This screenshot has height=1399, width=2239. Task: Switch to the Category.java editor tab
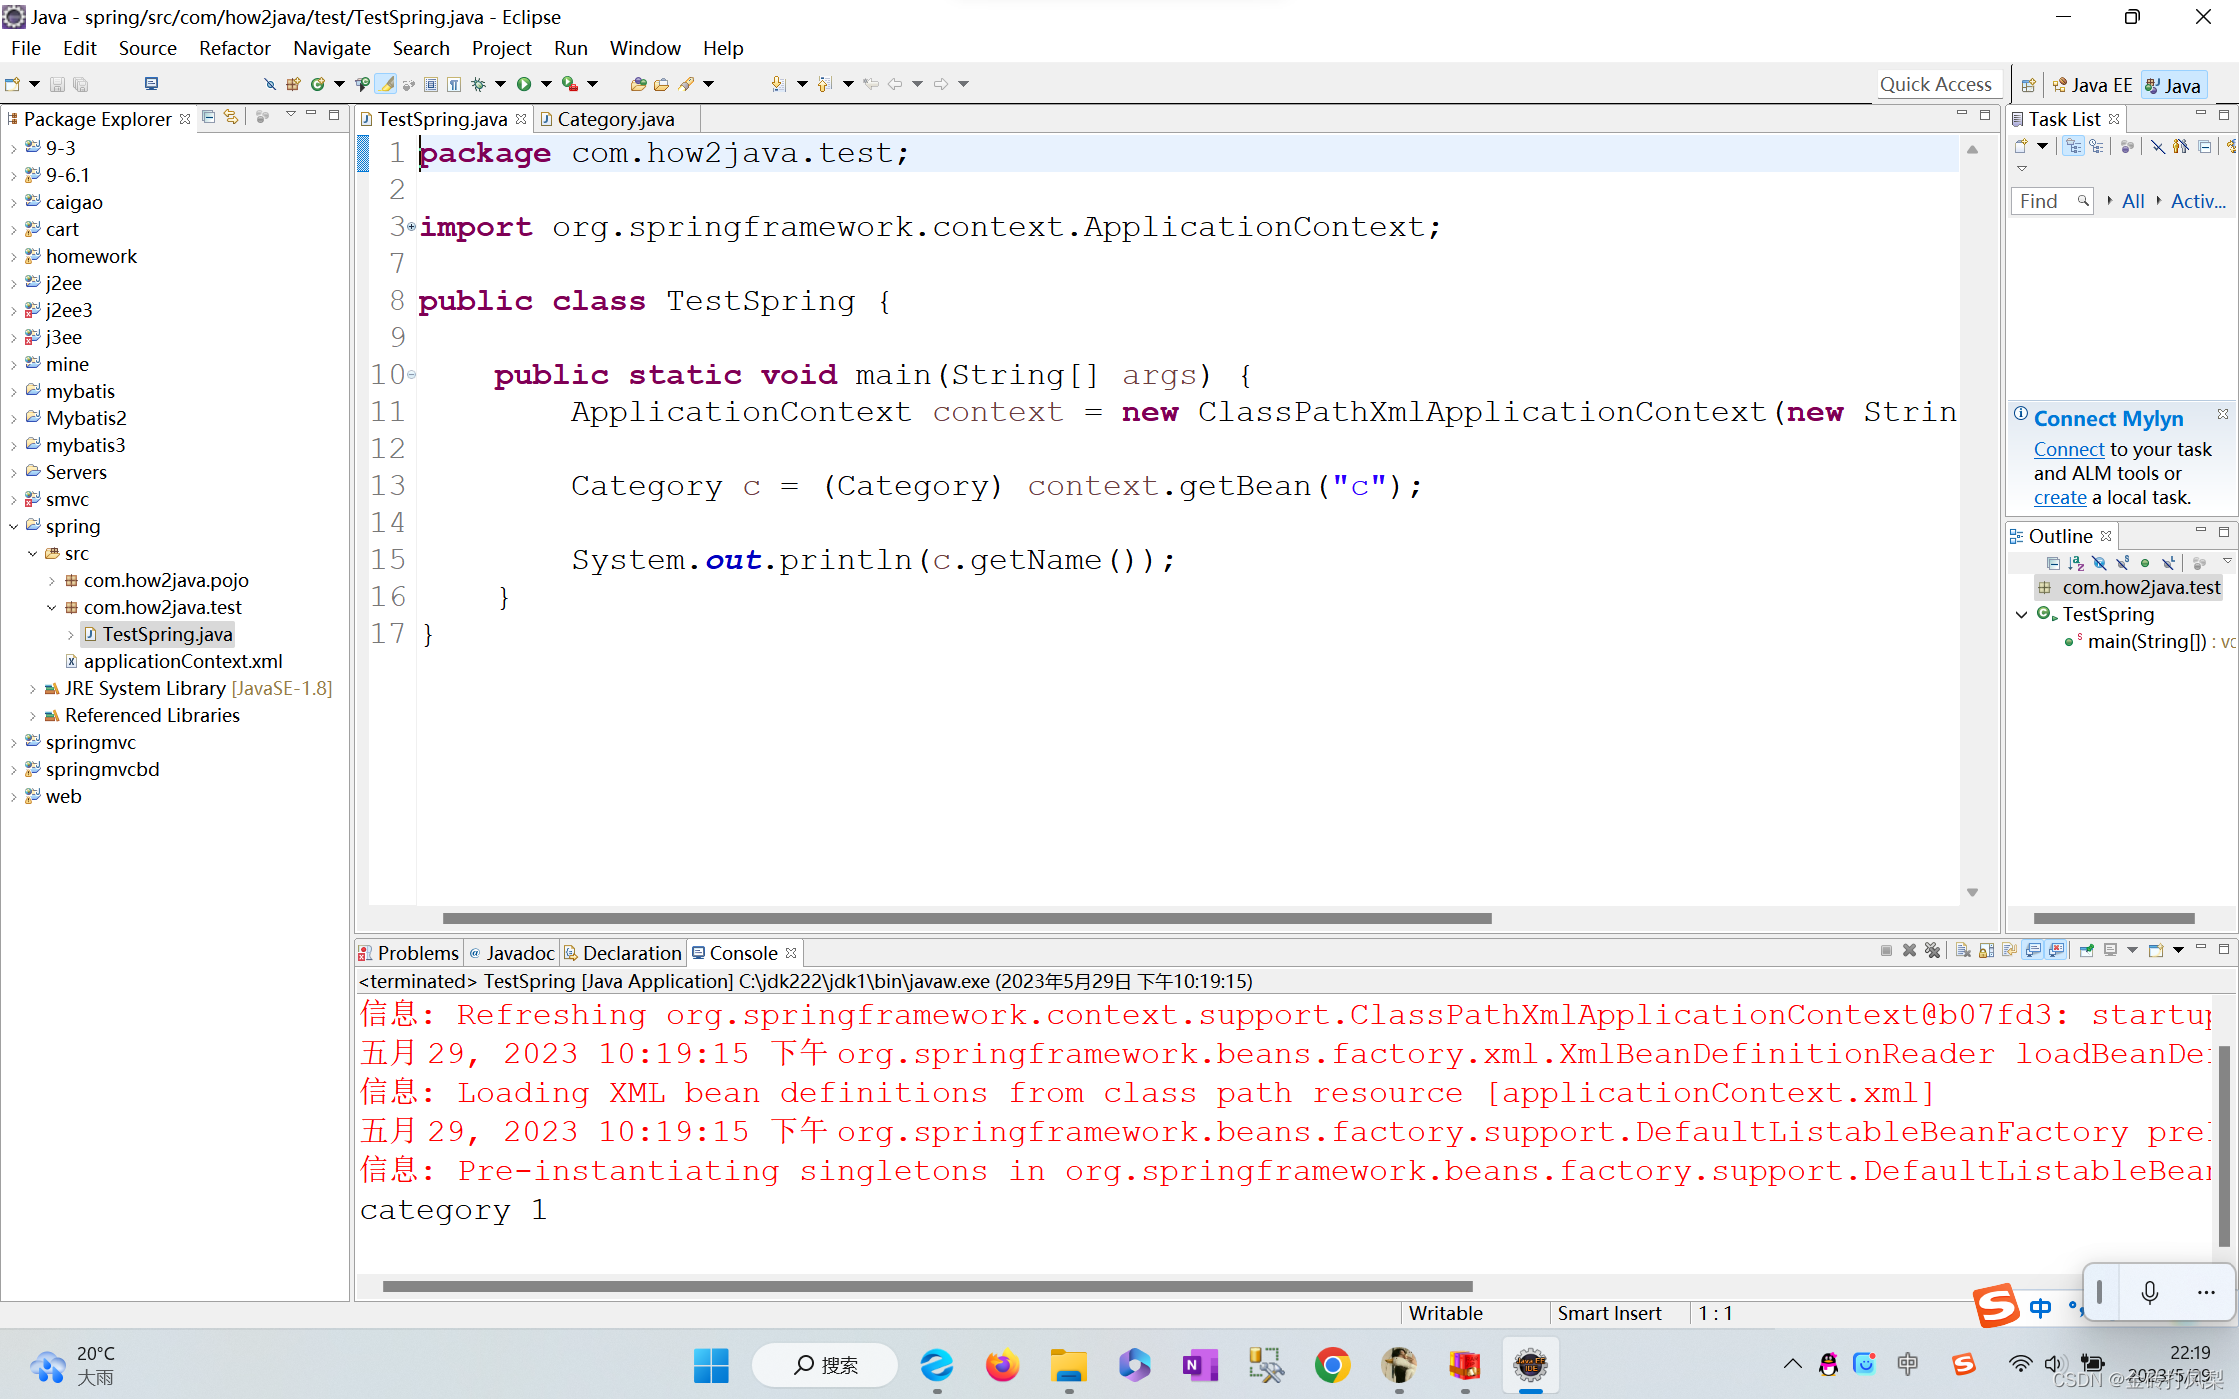[x=614, y=119]
